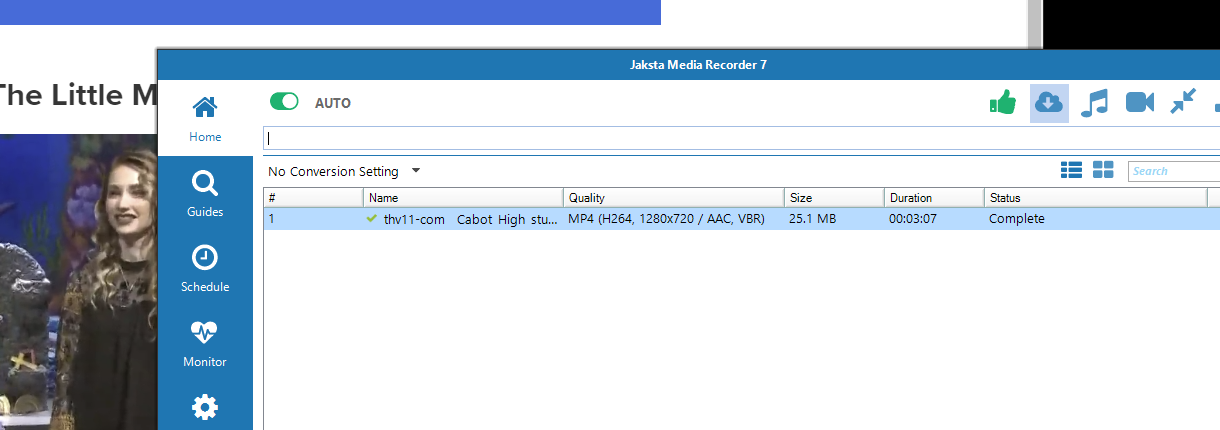Open the No Conversion Setting dropdown
Screen dimensions: 1220x430
point(344,171)
